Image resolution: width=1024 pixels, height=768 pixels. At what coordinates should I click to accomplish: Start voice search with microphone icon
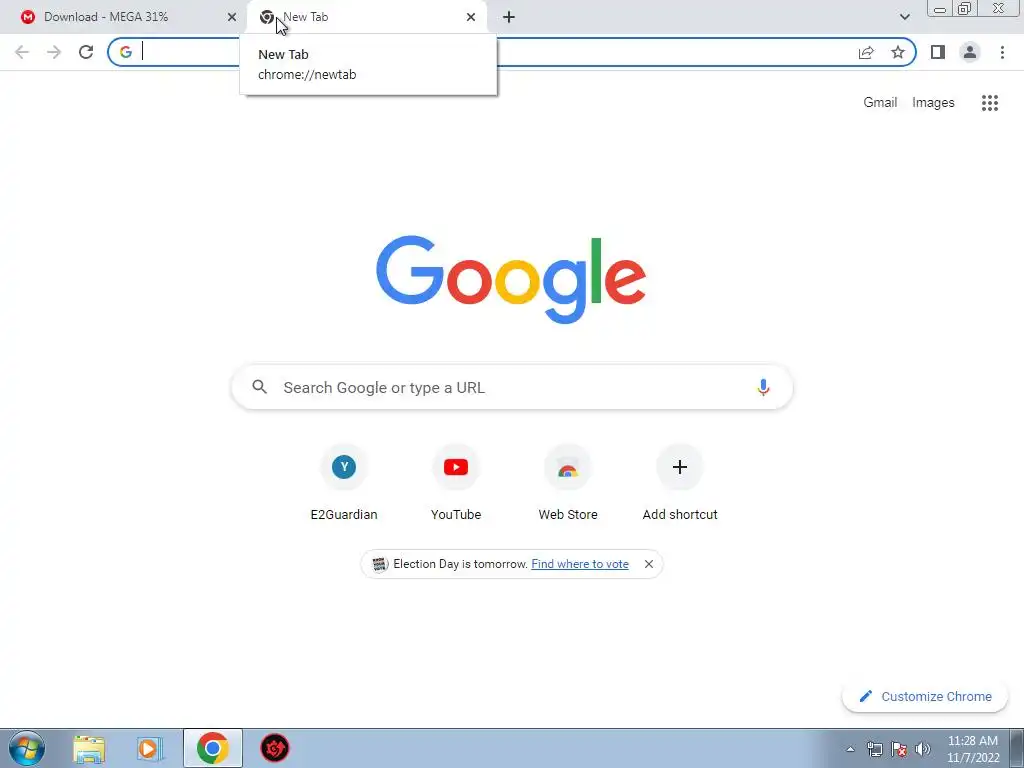tap(763, 387)
